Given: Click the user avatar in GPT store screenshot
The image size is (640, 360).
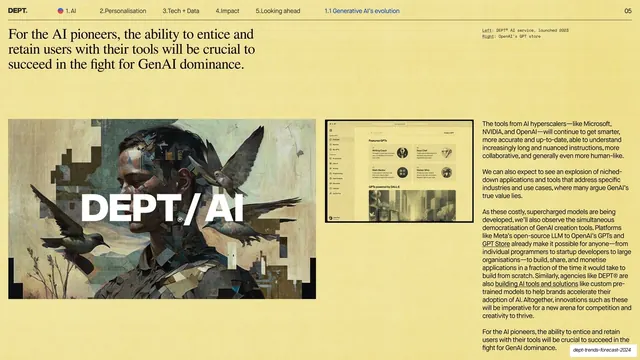Looking at the screenshot, I should pyautogui.click(x=331, y=218).
